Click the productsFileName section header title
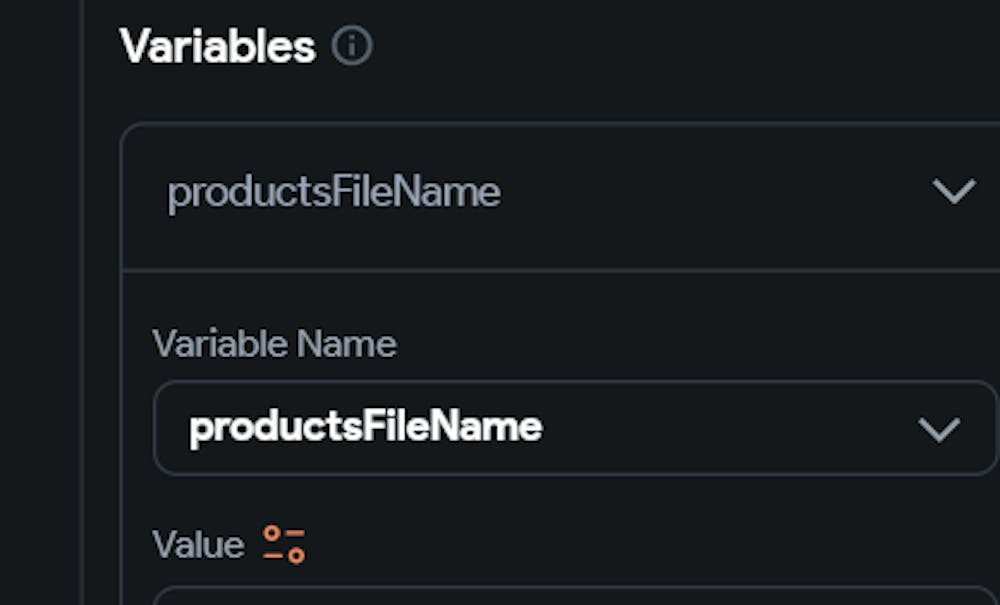Image resolution: width=1000 pixels, height=605 pixels. [334, 192]
